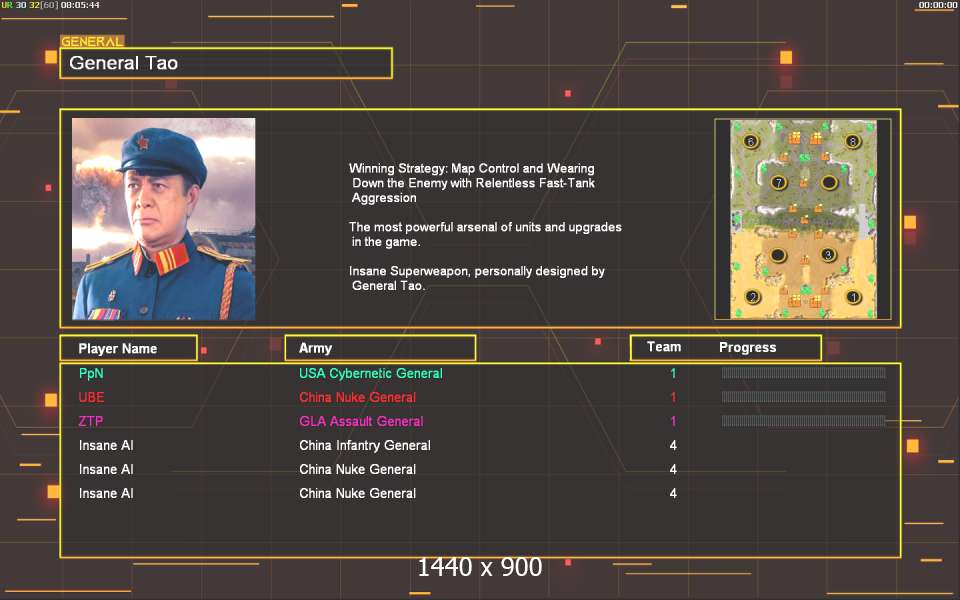
Task: Select start position 8 on the map
Action: 852,141
